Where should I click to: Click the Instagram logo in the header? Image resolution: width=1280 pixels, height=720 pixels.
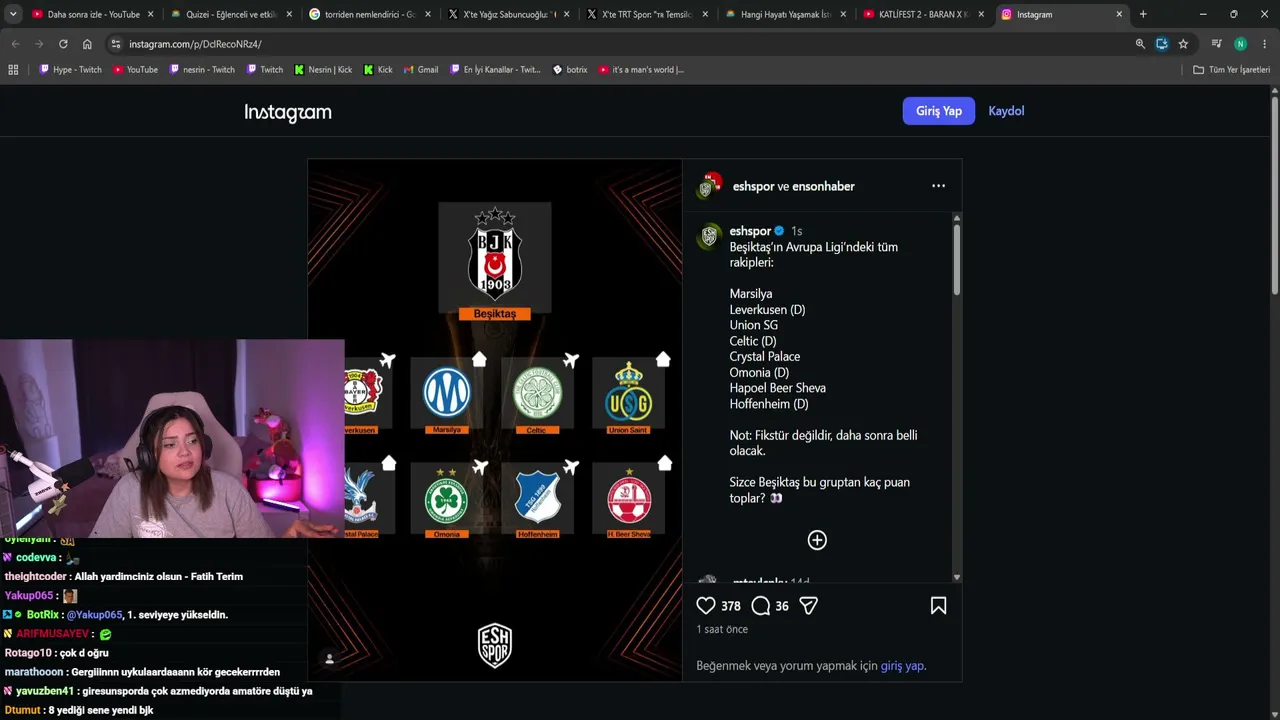pyautogui.click(x=288, y=112)
